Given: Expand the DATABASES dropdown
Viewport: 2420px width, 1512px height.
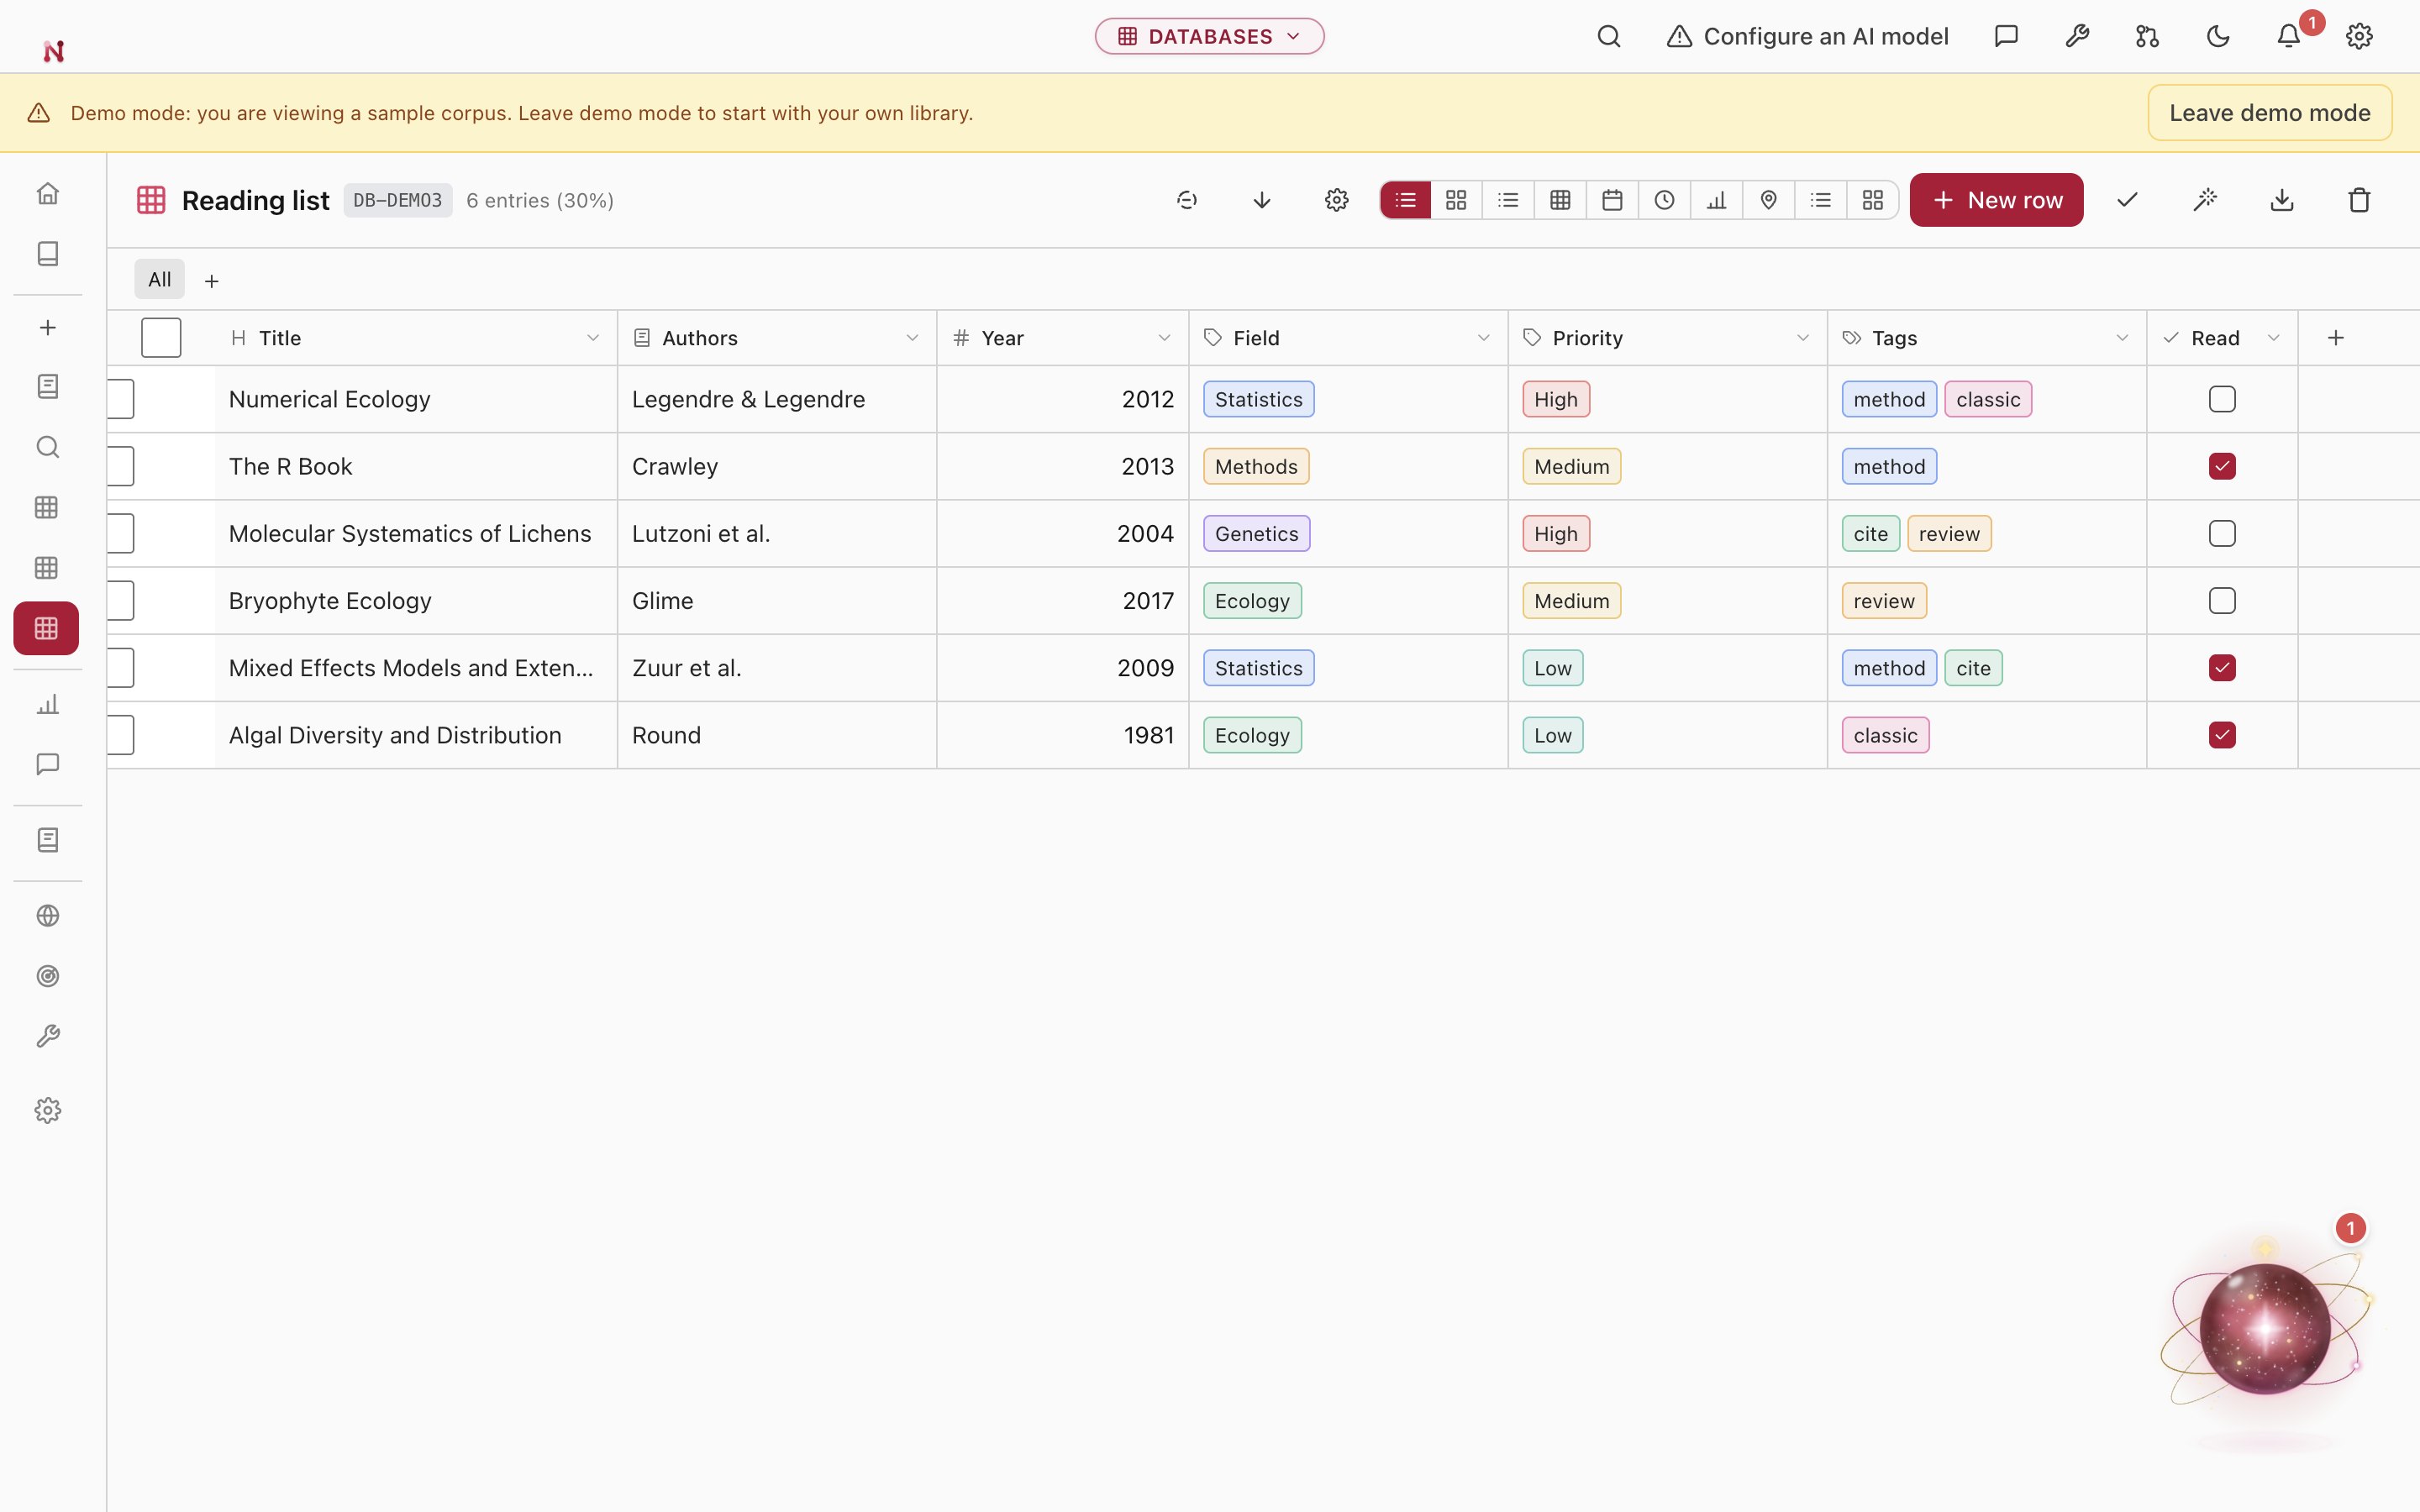Looking at the screenshot, I should pos(1209,37).
